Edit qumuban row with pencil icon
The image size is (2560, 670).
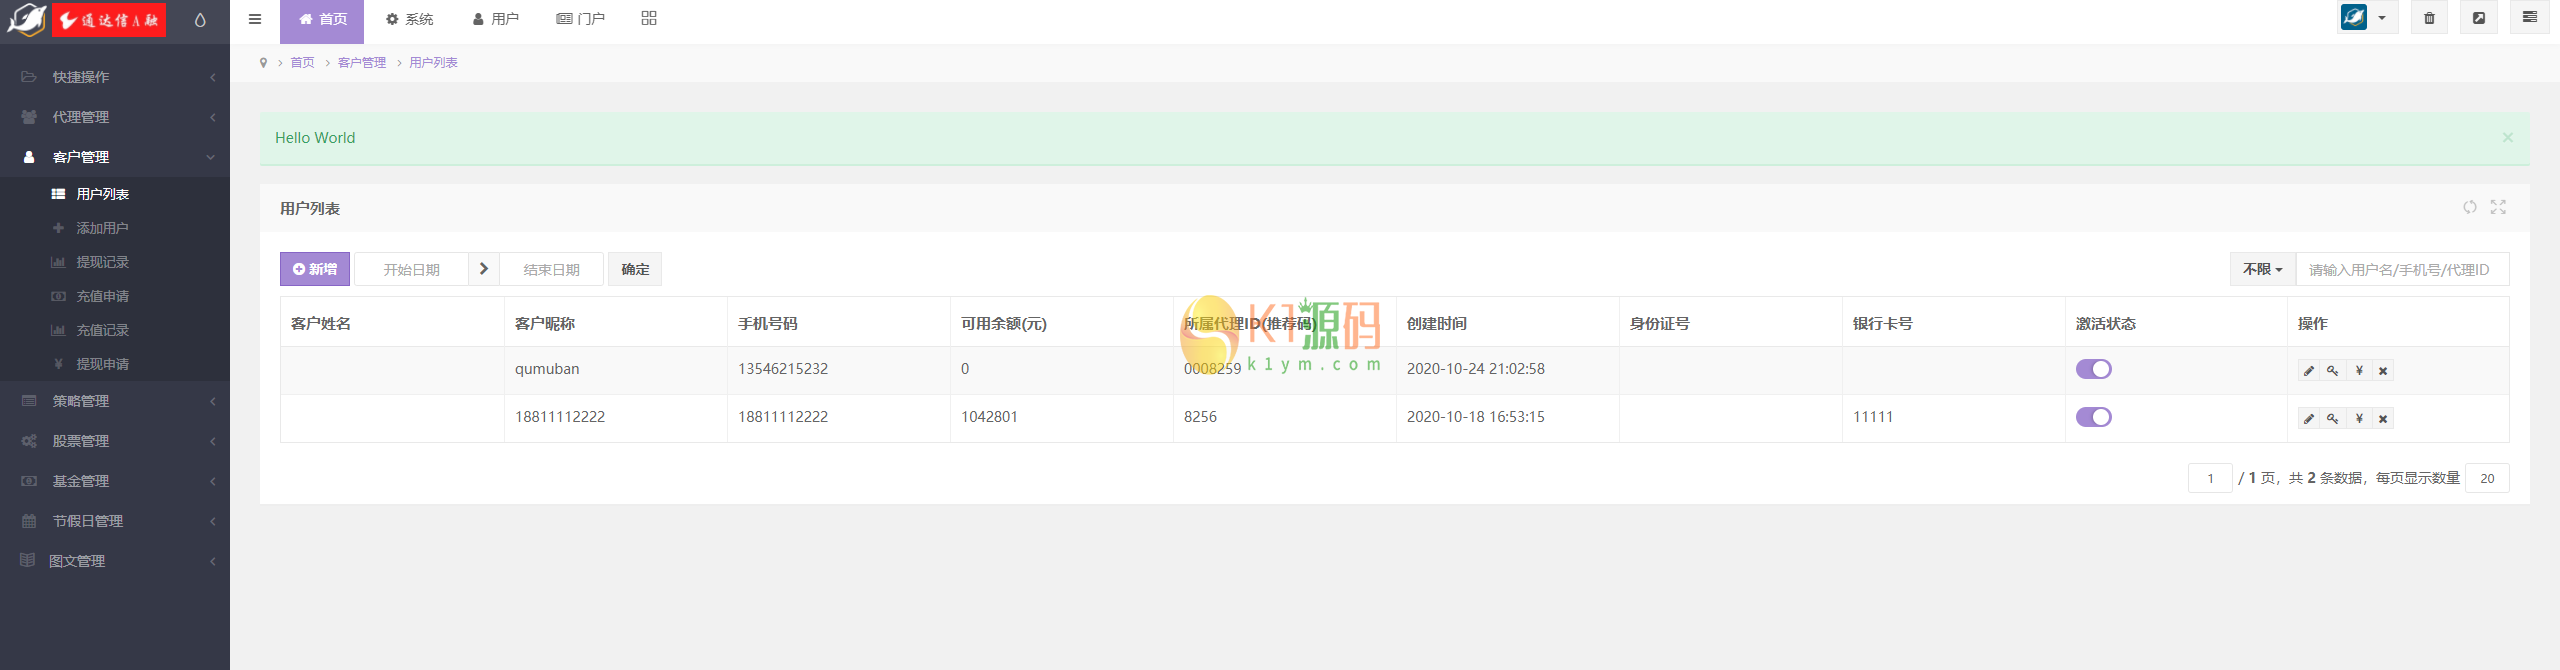2309,371
